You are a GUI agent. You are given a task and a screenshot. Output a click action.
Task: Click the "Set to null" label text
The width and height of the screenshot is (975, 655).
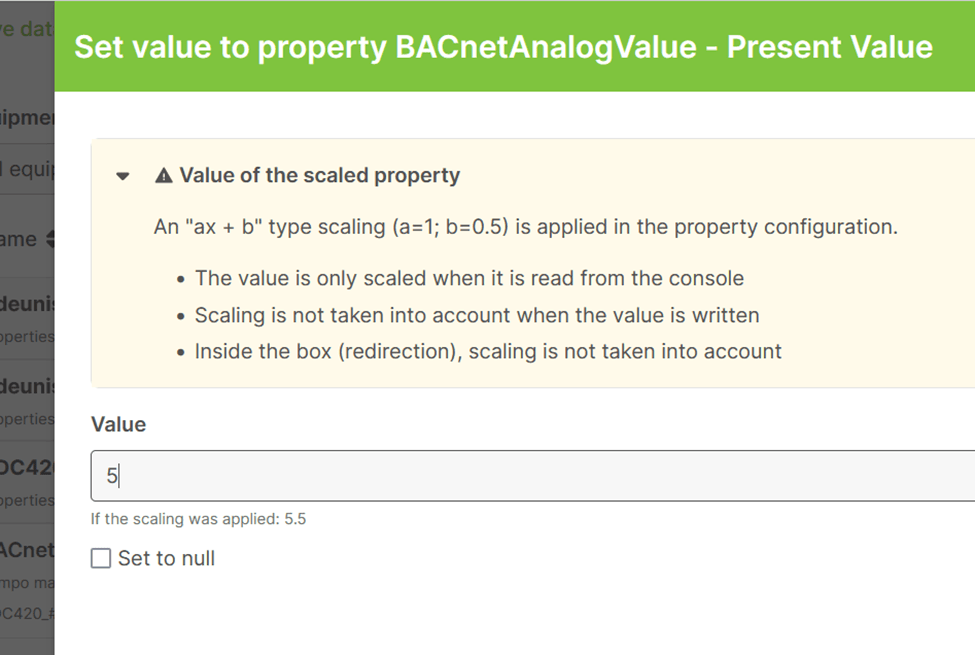click(166, 558)
